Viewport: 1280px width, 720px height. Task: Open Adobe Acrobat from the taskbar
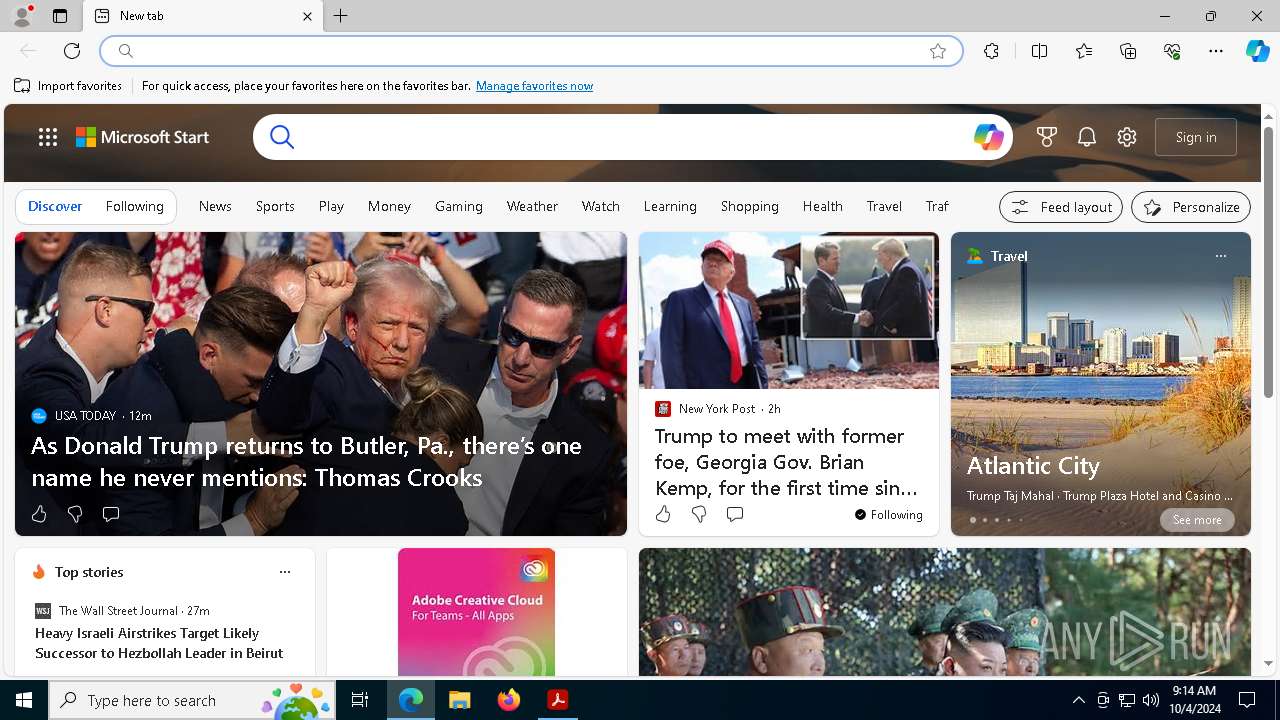[x=558, y=700]
